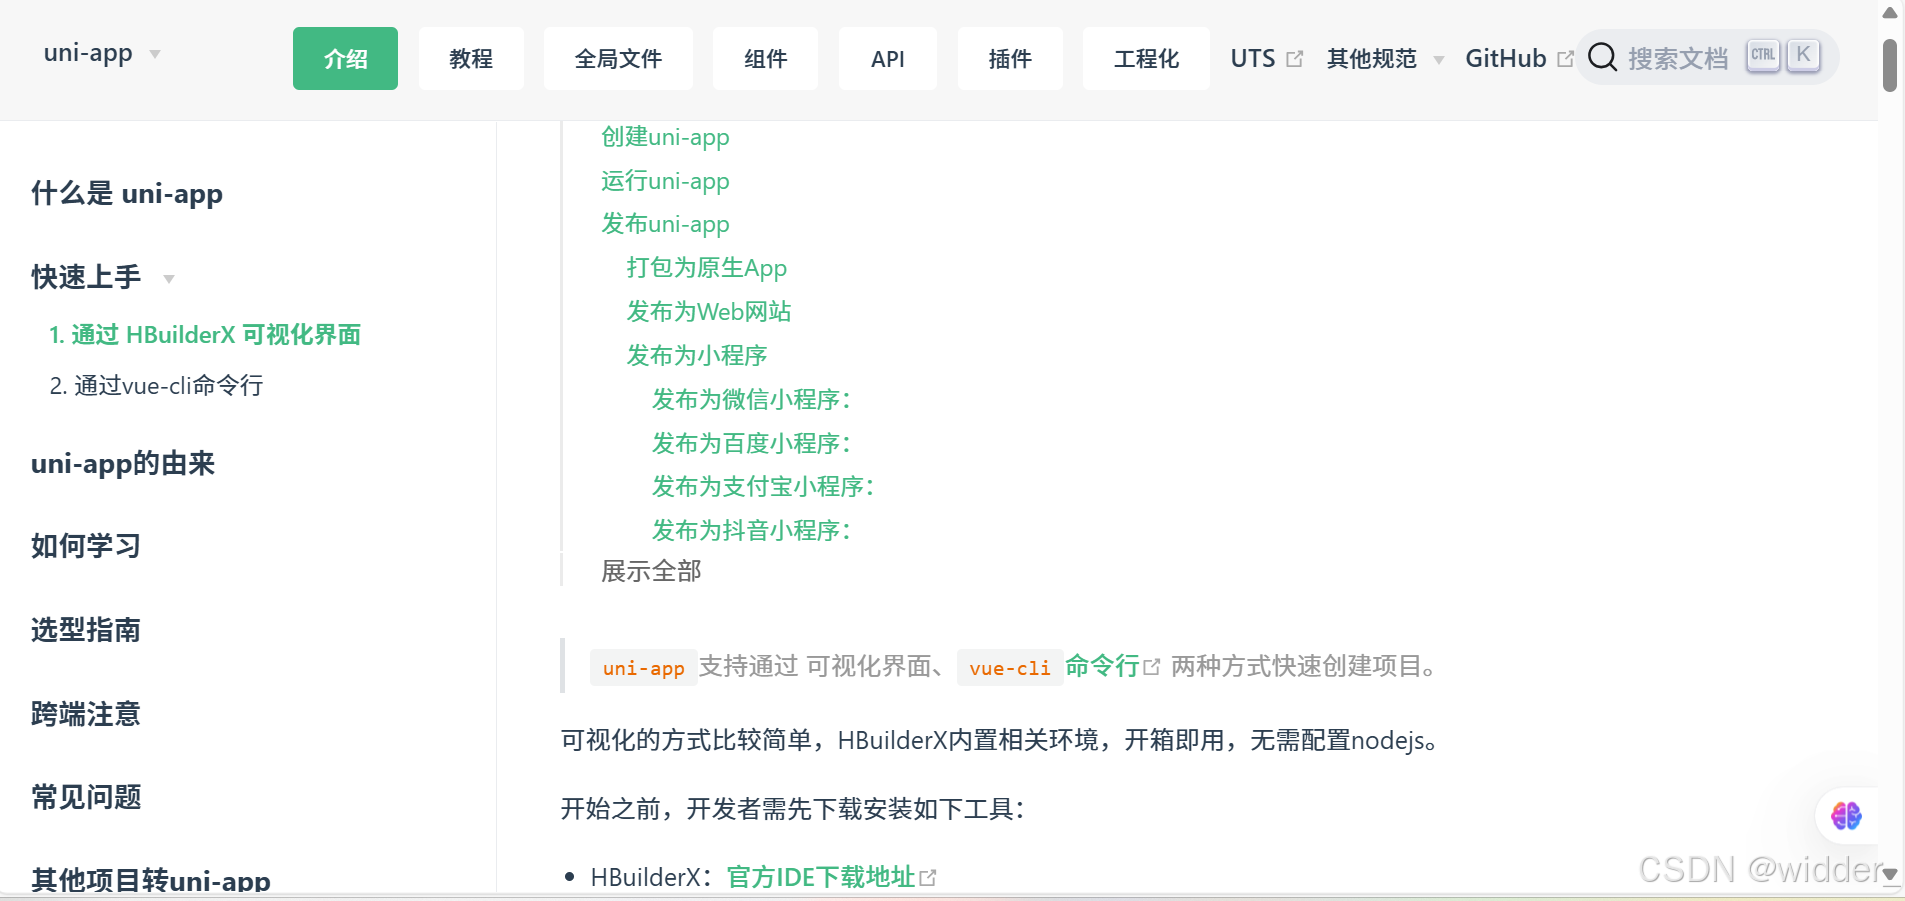Click the uni-app logo text in the header
Screen dimensions: 1905x901
coord(88,53)
